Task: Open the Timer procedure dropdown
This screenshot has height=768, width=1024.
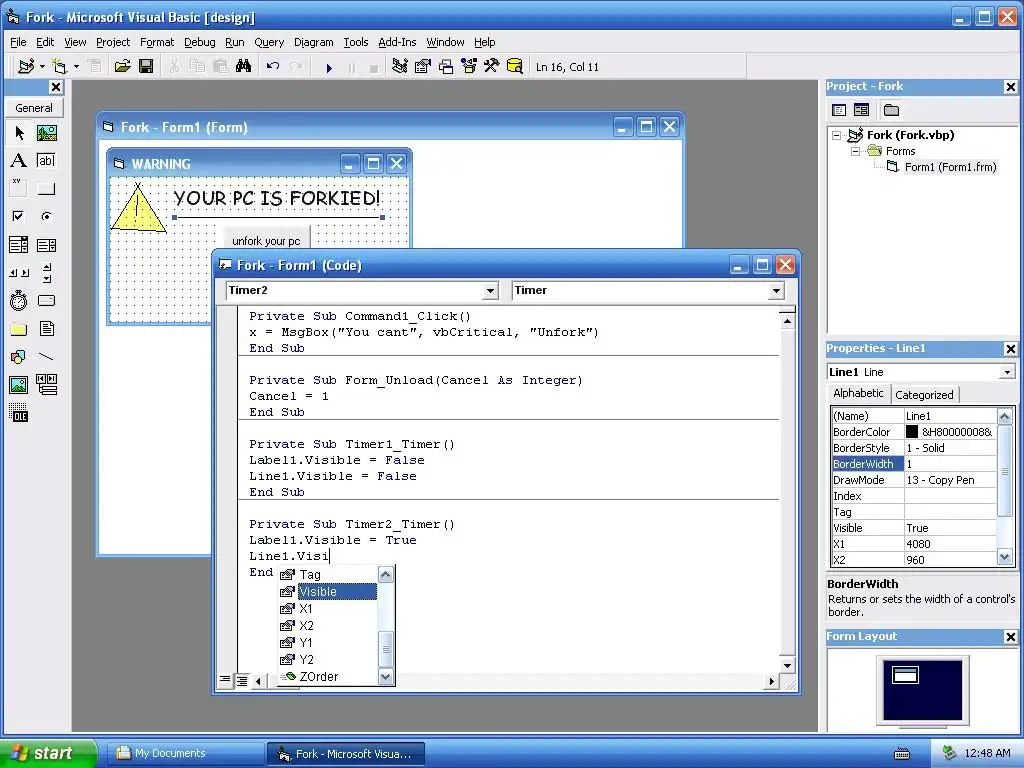Action: [x=776, y=291]
